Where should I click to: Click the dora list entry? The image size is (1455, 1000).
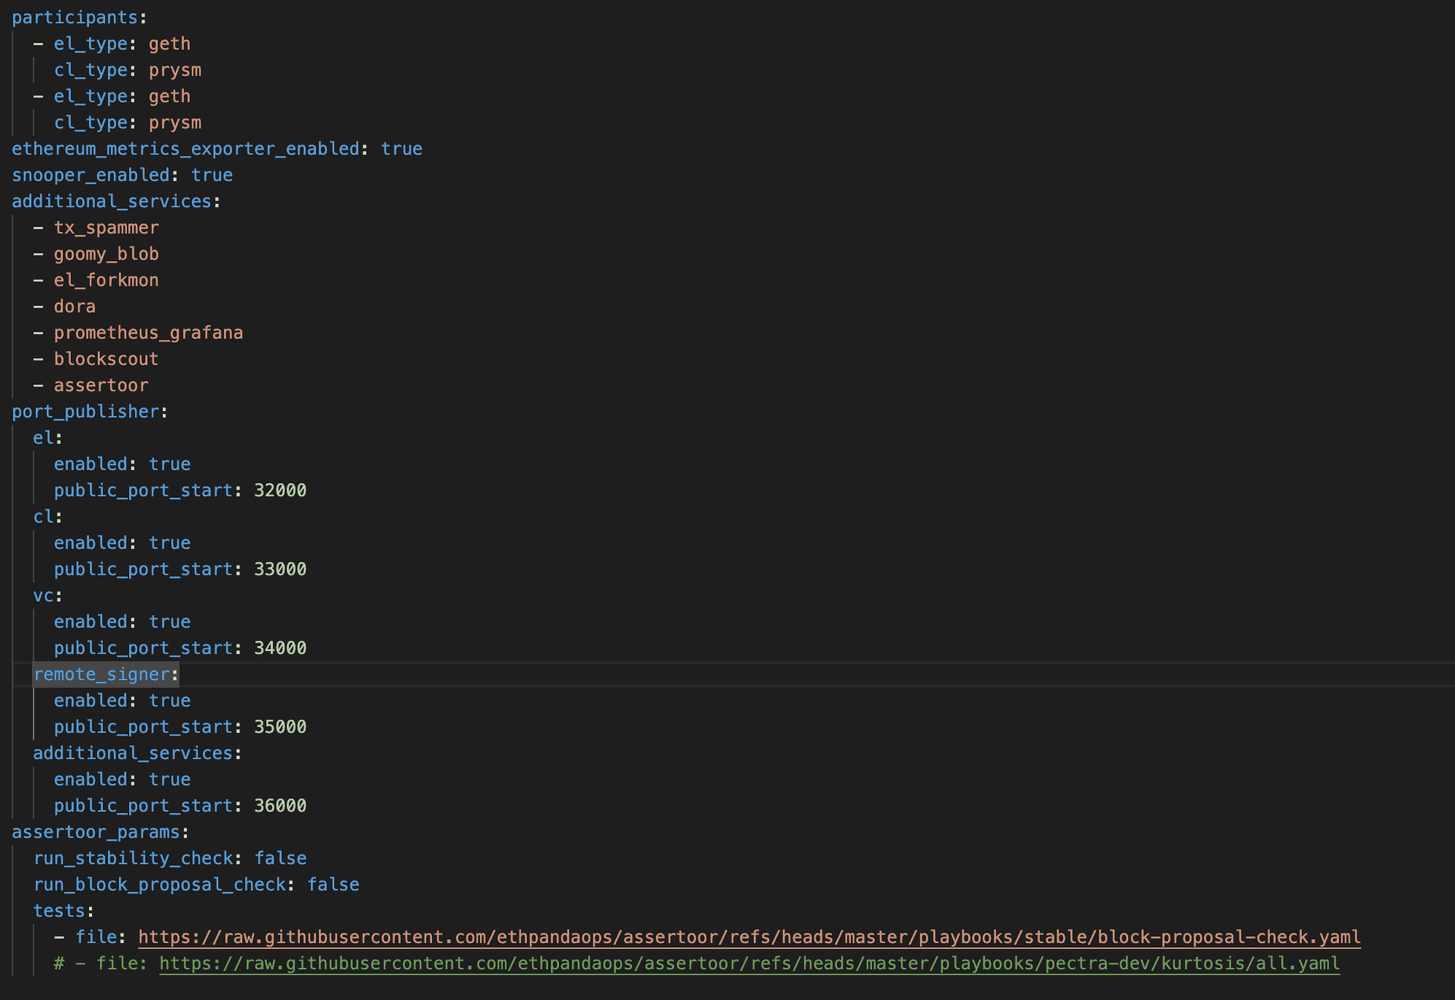point(75,306)
